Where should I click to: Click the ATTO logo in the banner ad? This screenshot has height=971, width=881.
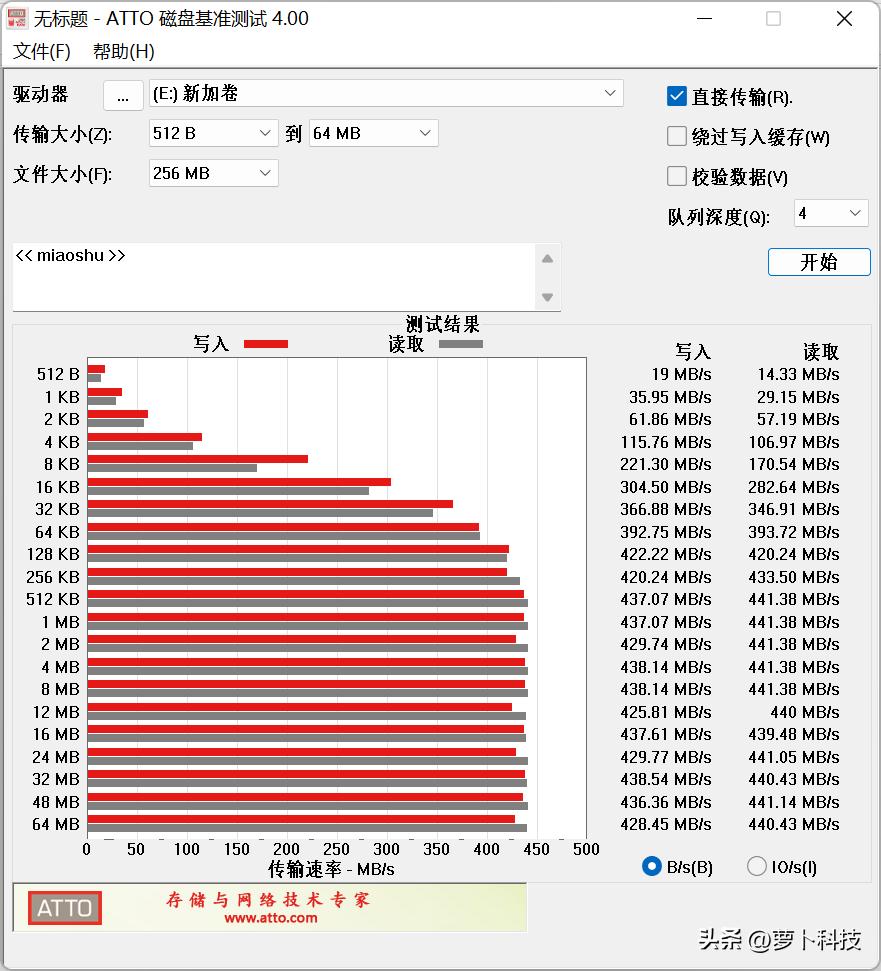point(63,908)
